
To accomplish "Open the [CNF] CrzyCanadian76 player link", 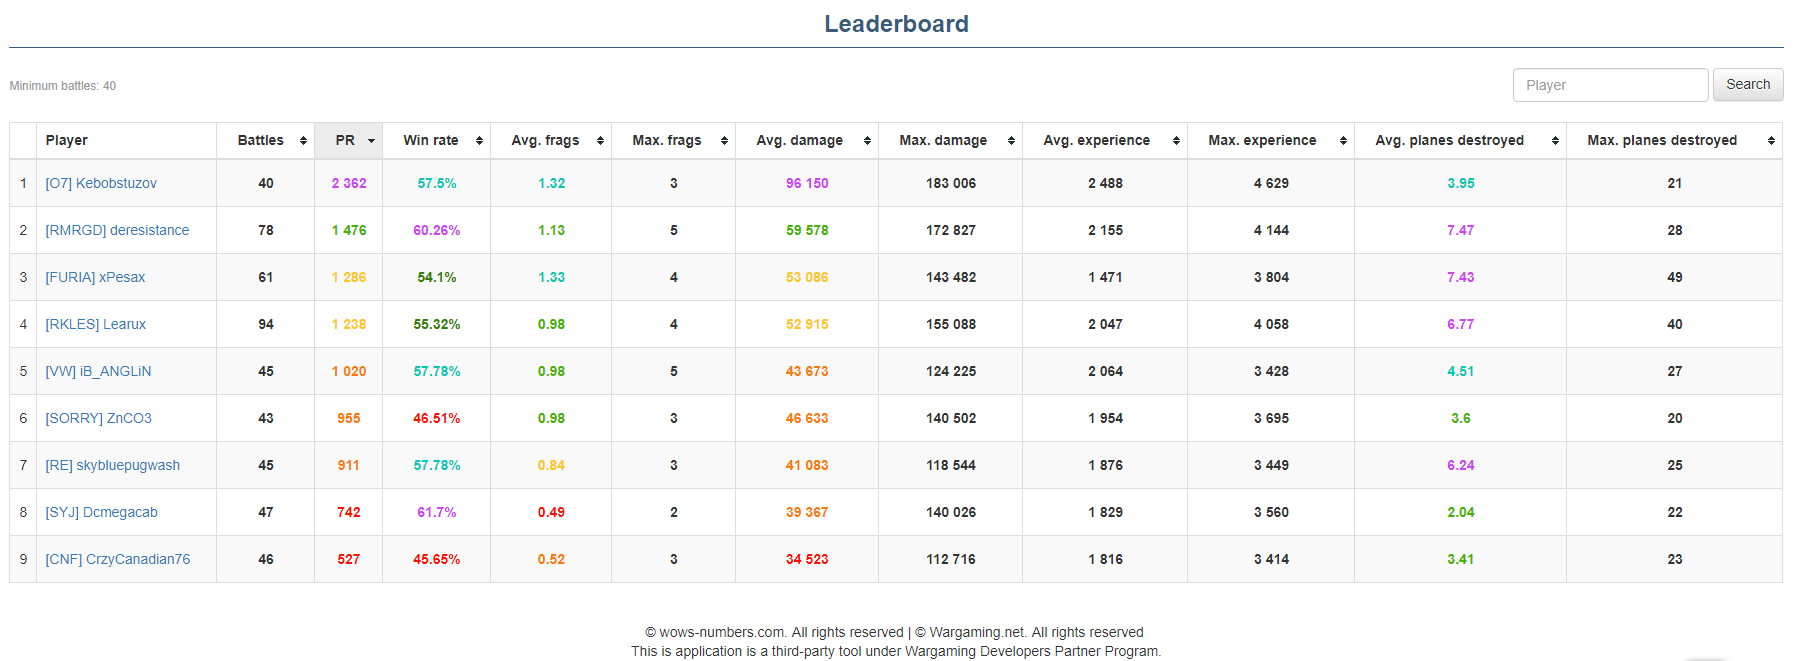I will tap(118, 559).
